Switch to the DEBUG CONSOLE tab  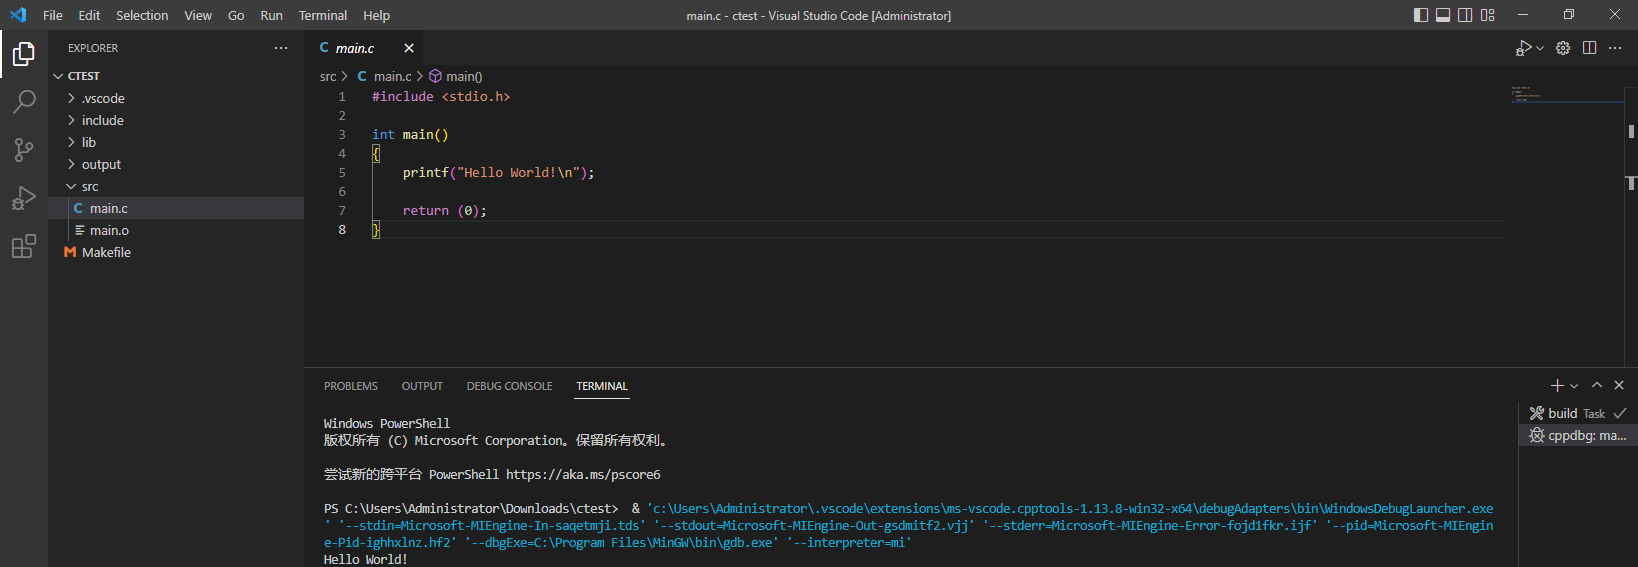point(509,386)
